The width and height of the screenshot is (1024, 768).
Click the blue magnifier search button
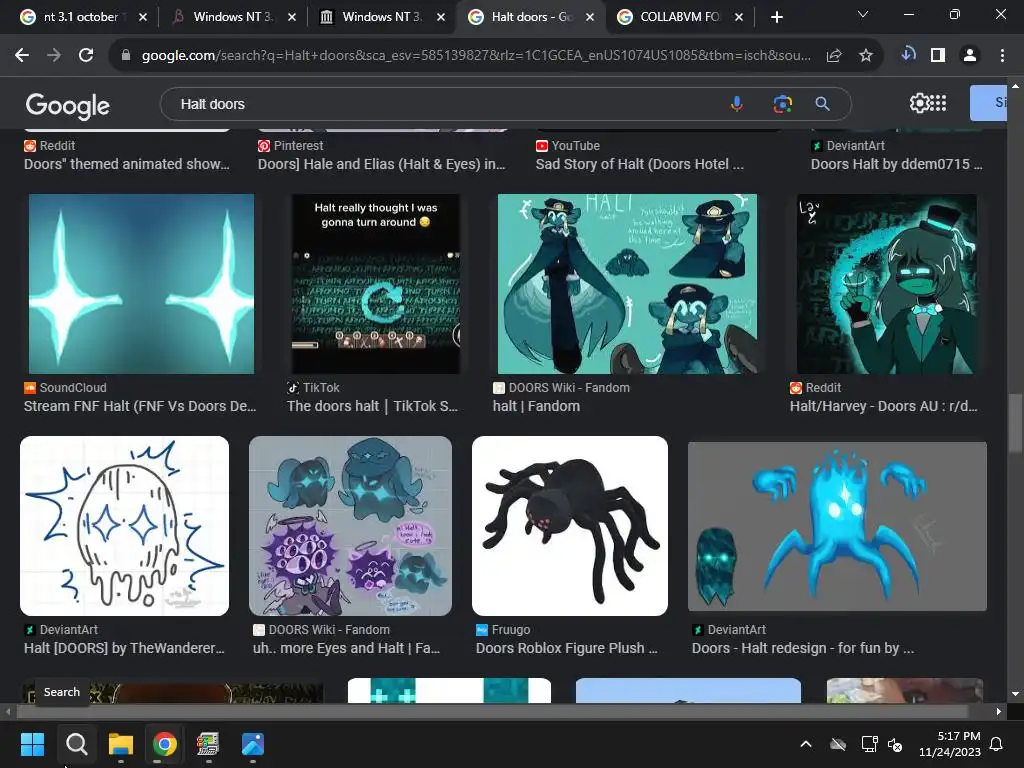point(823,104)
